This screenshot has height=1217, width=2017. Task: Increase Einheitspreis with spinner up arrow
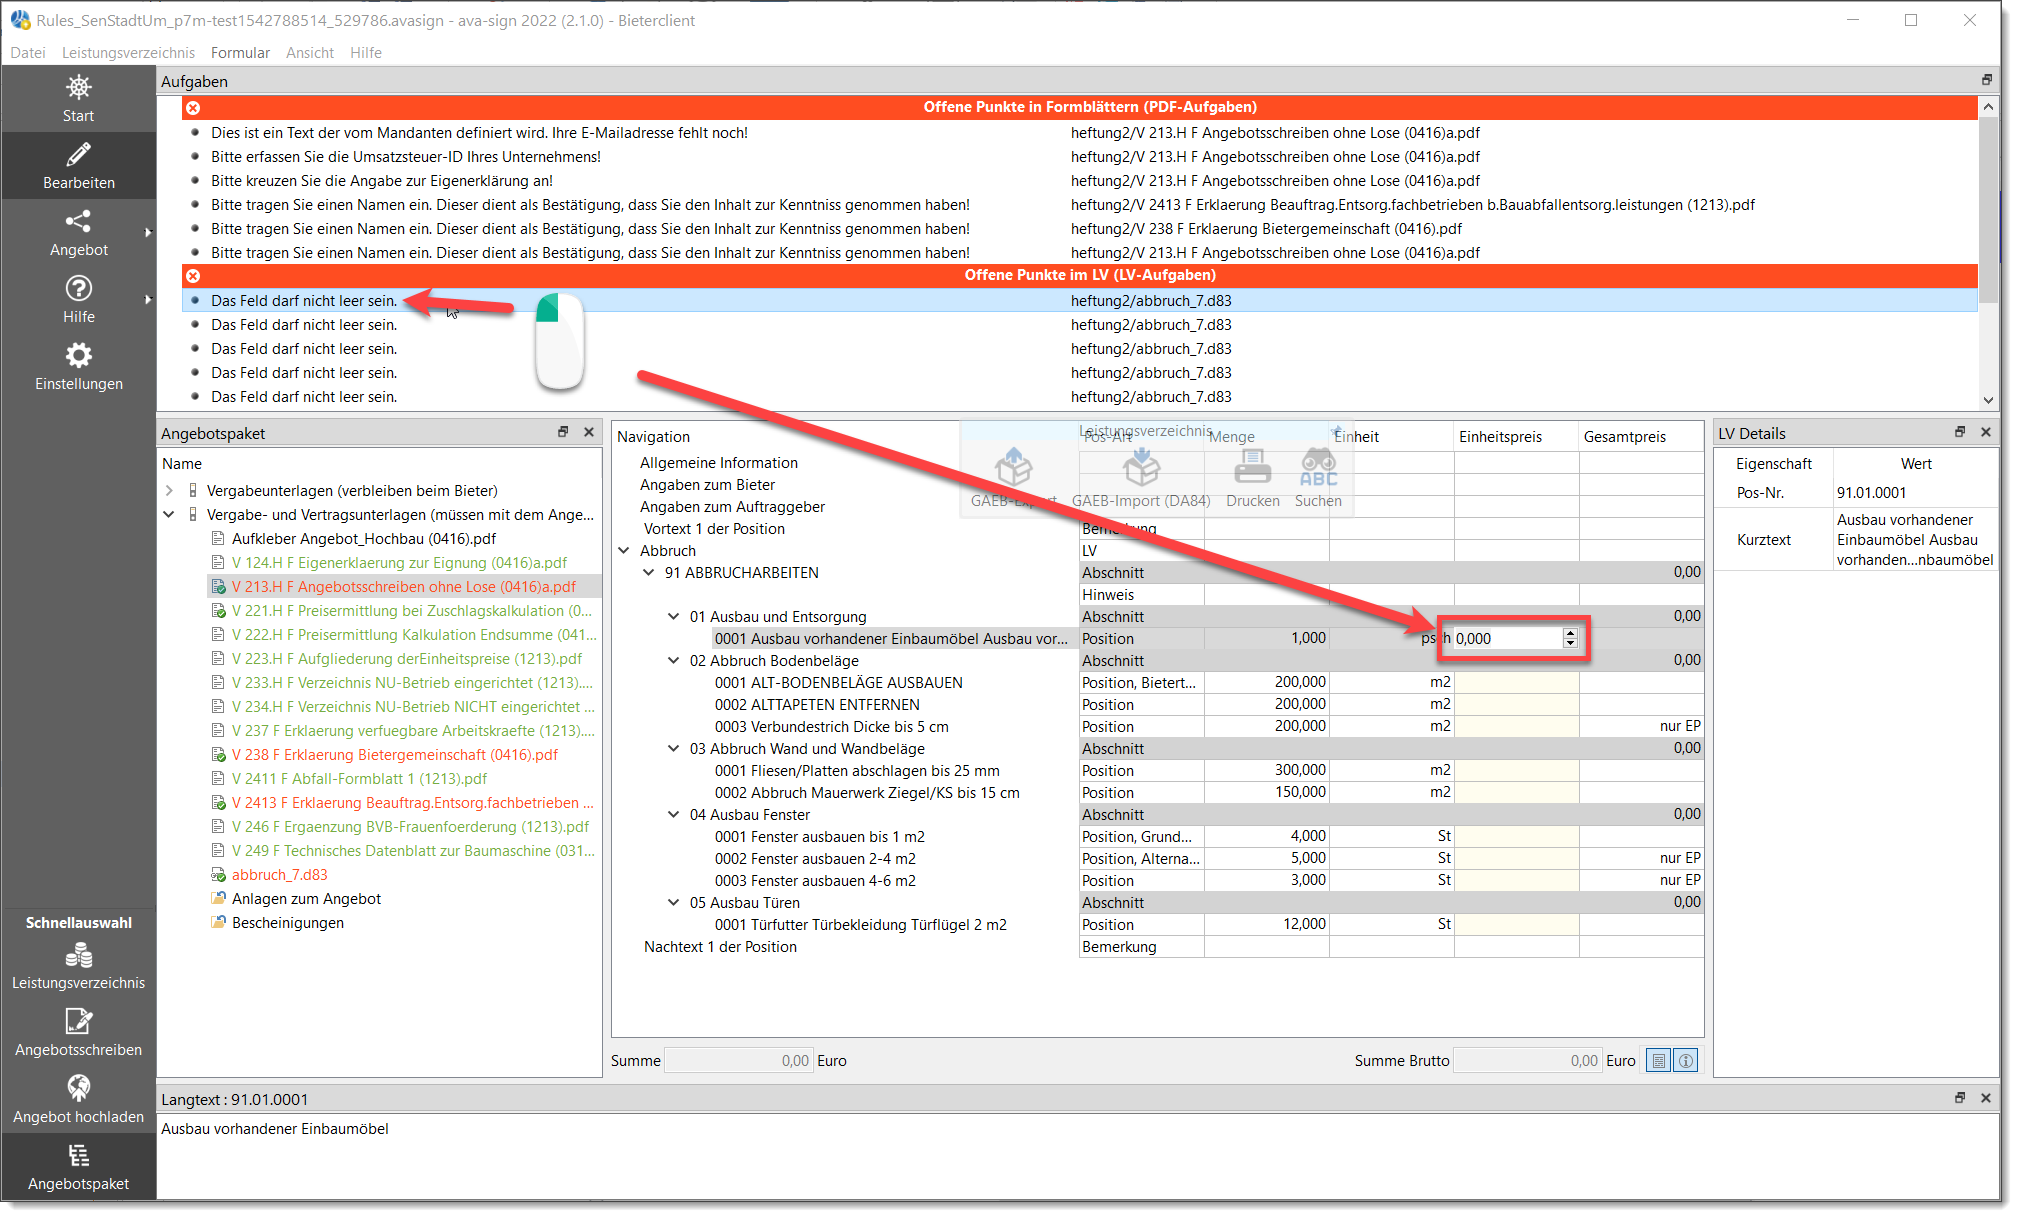1570,633
